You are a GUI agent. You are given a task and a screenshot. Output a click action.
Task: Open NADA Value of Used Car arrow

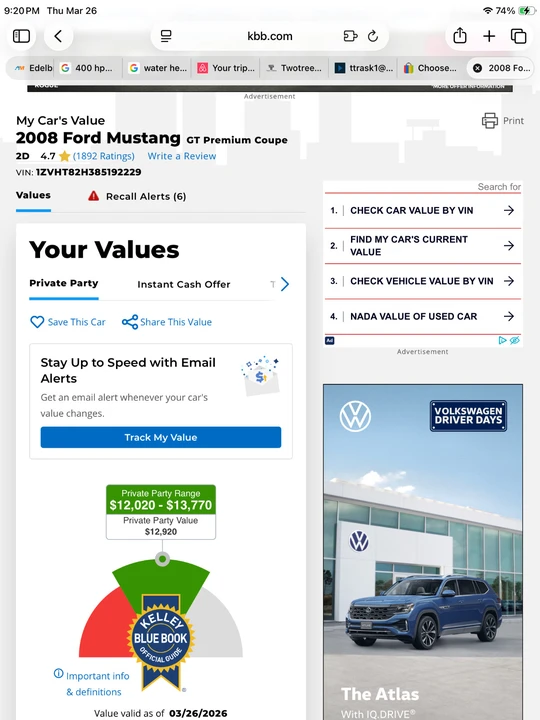[x=508, y=316]
